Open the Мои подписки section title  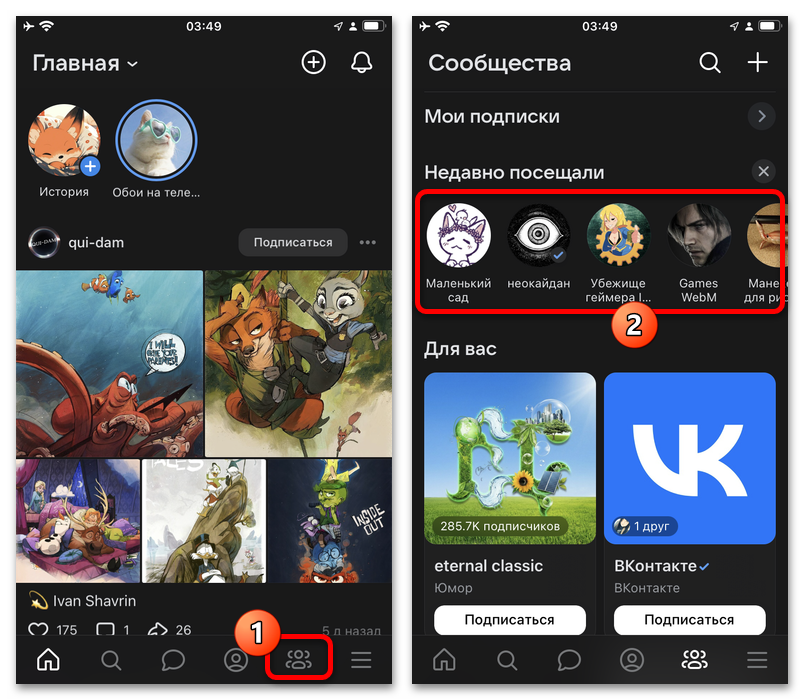coord(492,116)
